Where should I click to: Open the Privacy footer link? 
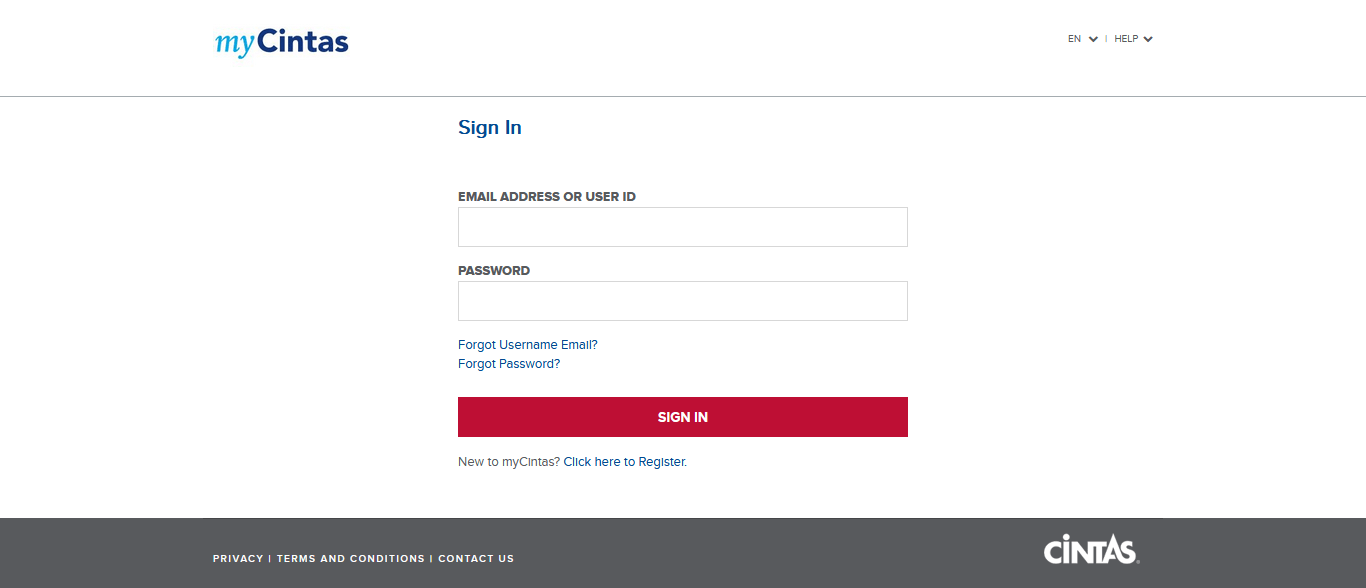238,559
